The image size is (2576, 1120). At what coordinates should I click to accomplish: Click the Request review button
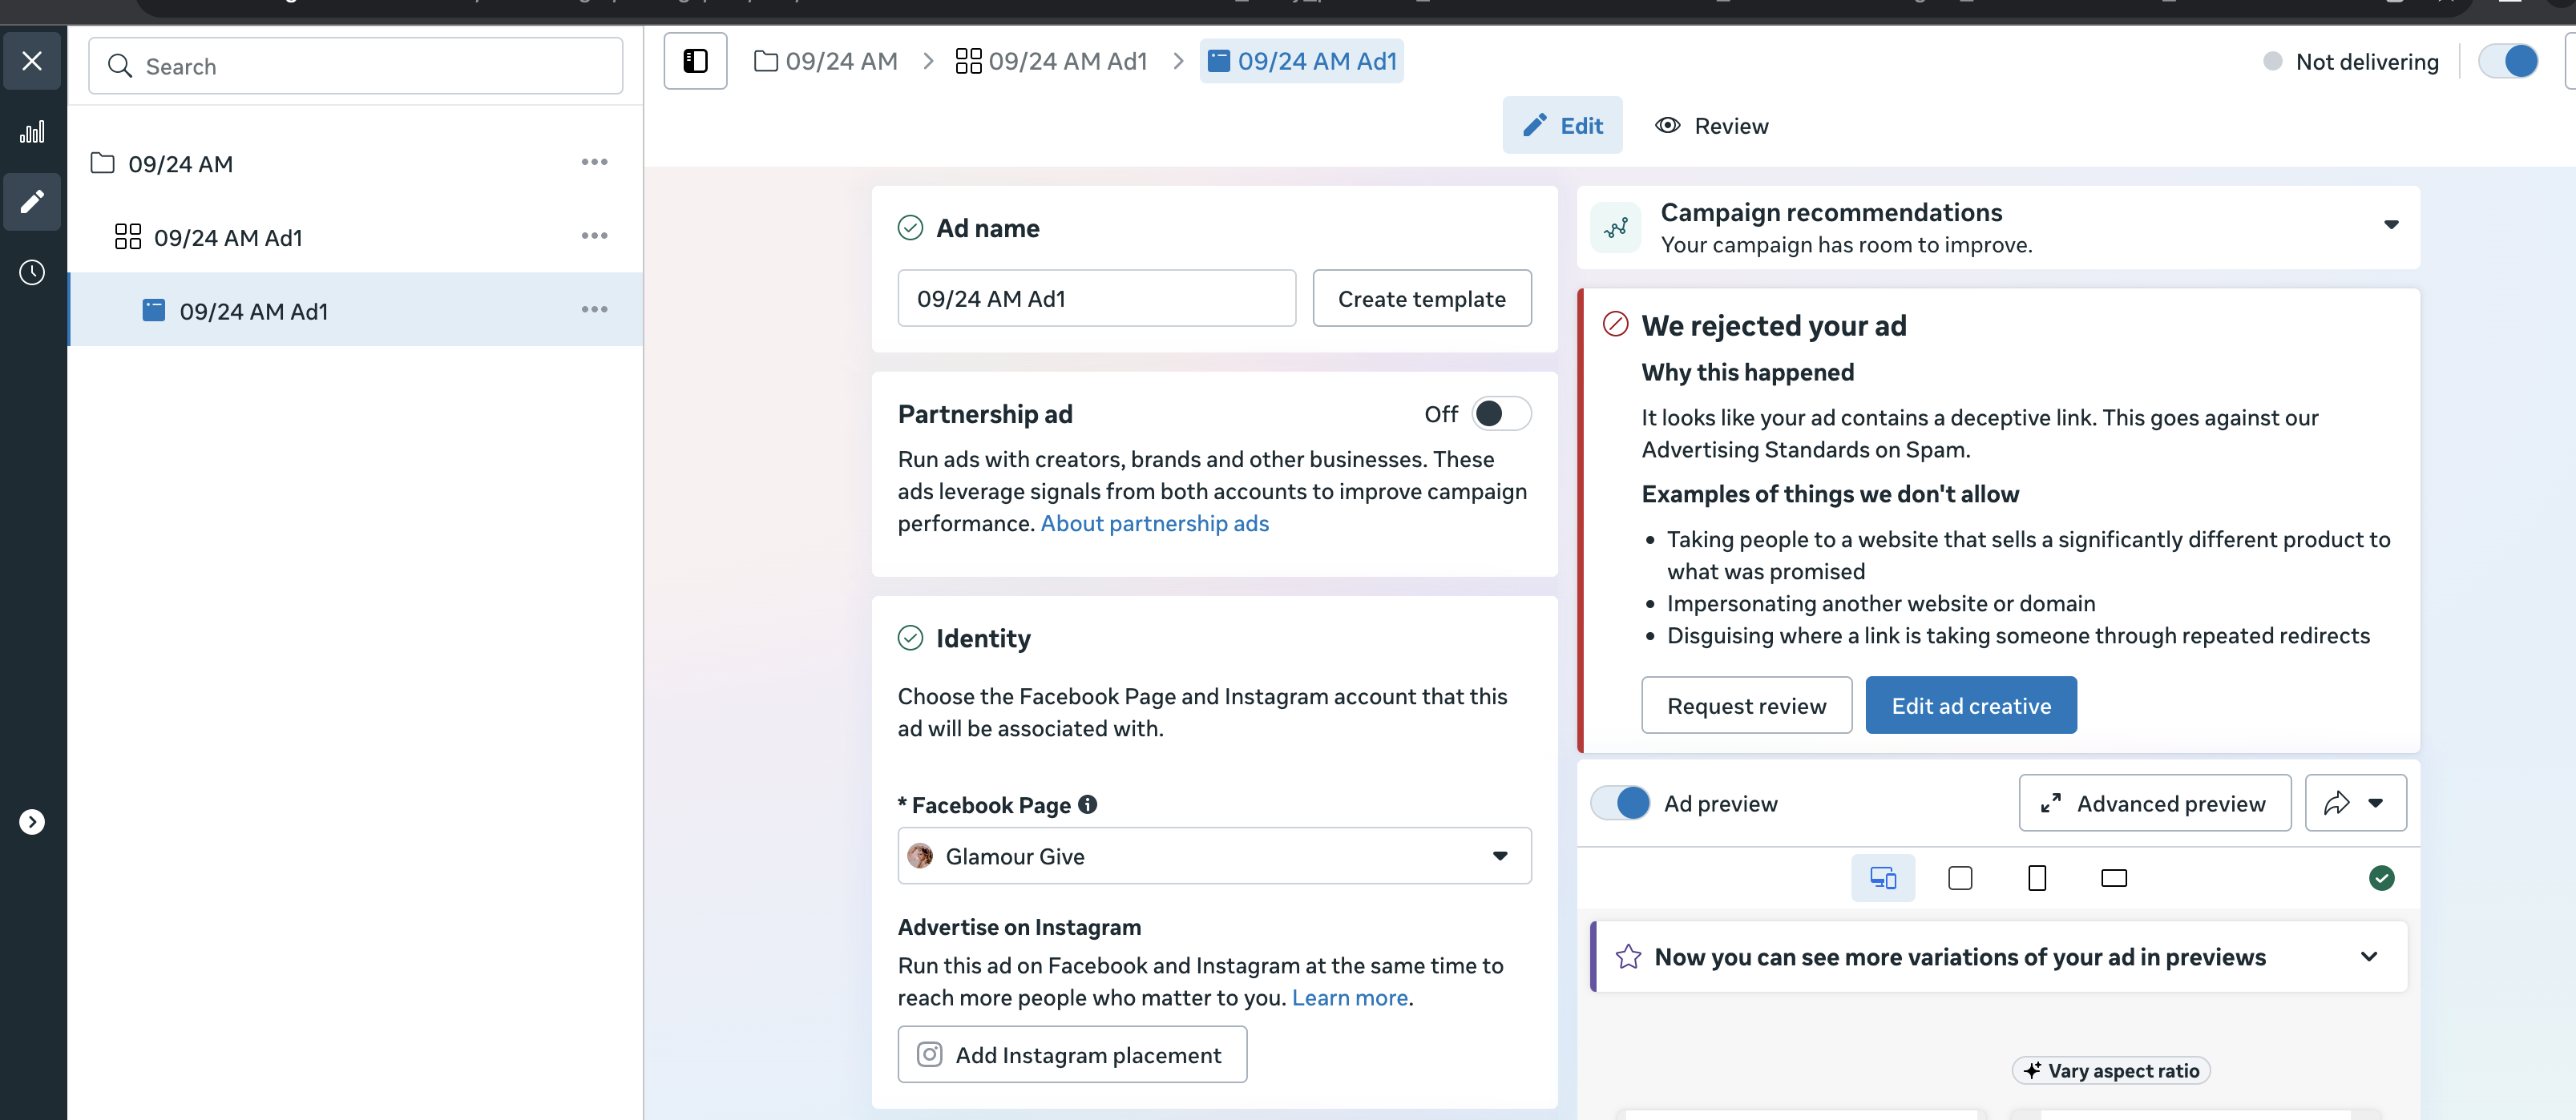(1745, 706)
